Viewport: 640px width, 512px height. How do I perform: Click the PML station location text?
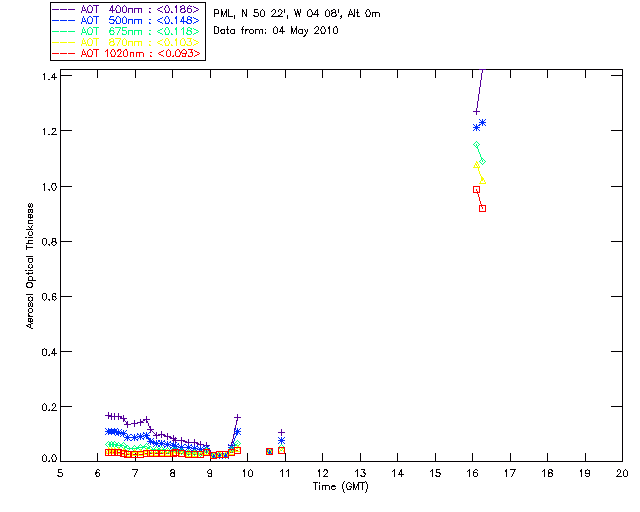297,14
